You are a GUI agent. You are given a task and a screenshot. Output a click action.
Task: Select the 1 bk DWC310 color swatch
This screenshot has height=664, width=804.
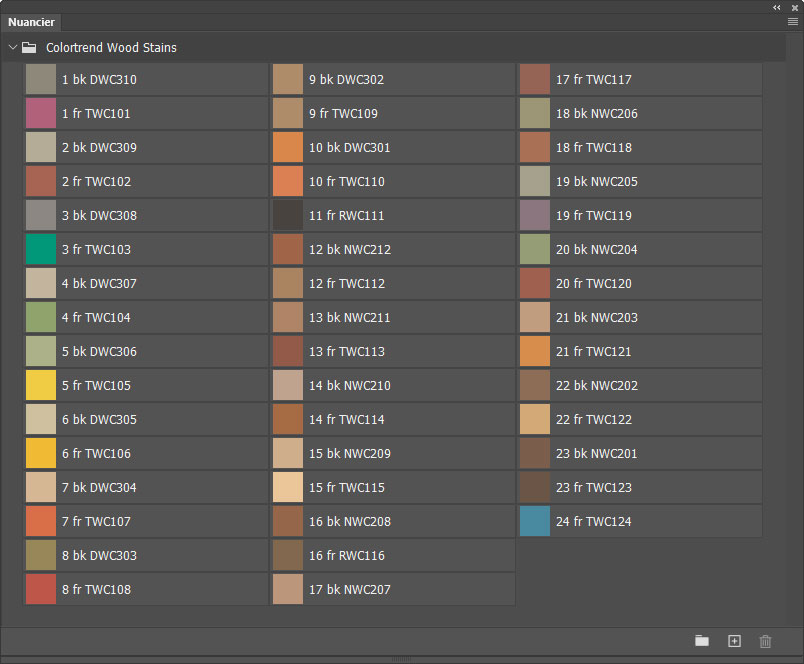pyautogui.click(x=41, y=79)
